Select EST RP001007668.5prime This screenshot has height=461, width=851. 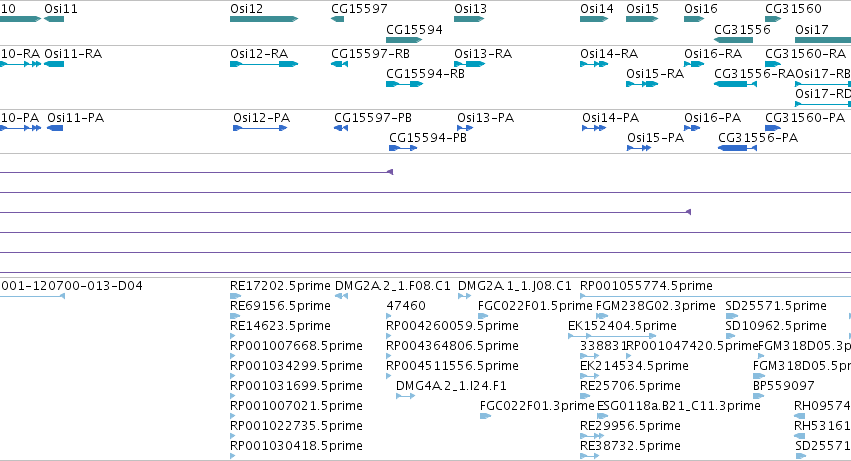click(x=232, y=356)
